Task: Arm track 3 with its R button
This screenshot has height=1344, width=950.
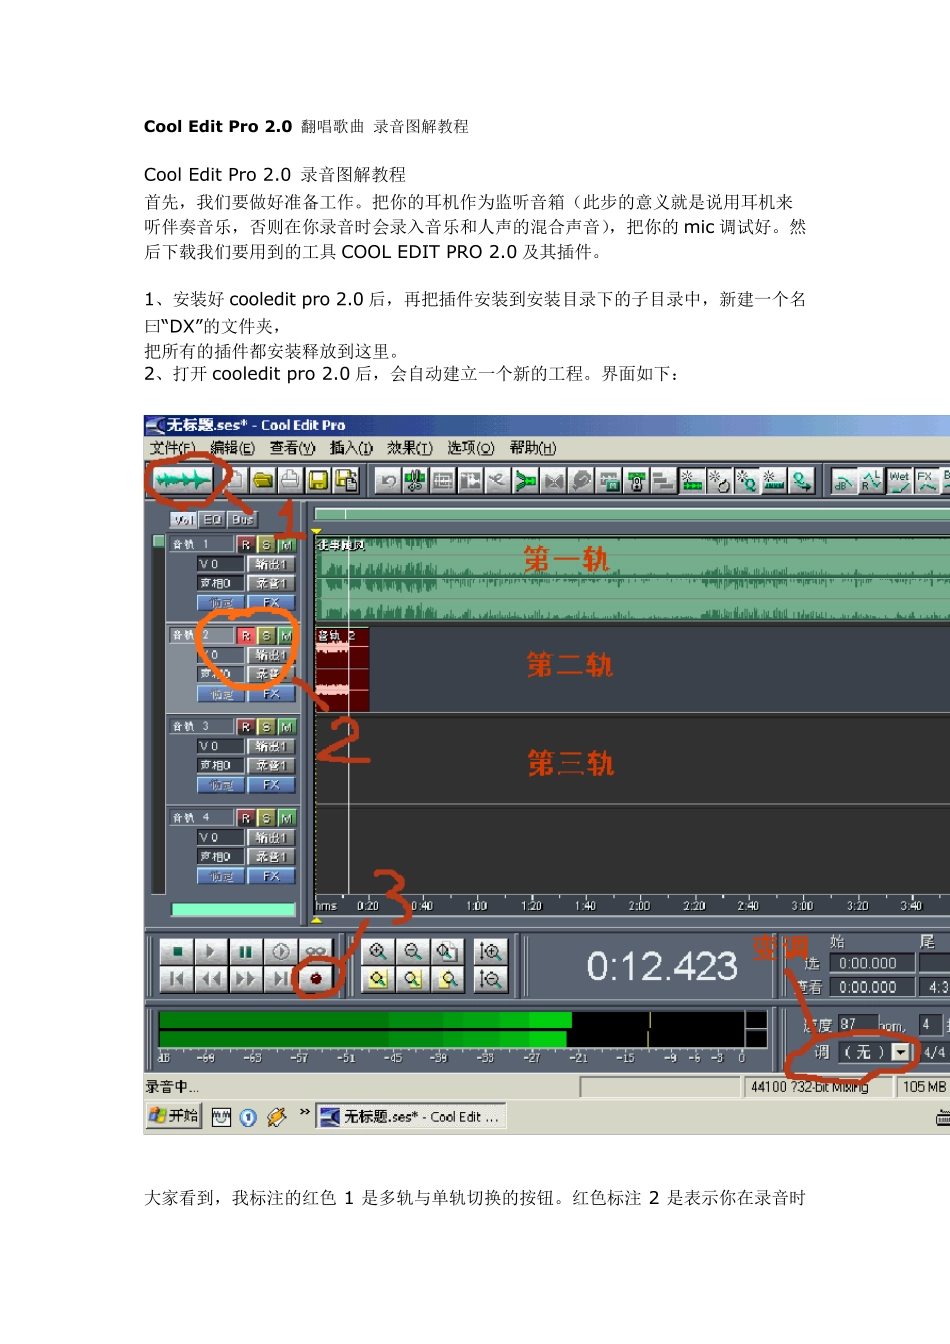Action: [x=246, y=727]
